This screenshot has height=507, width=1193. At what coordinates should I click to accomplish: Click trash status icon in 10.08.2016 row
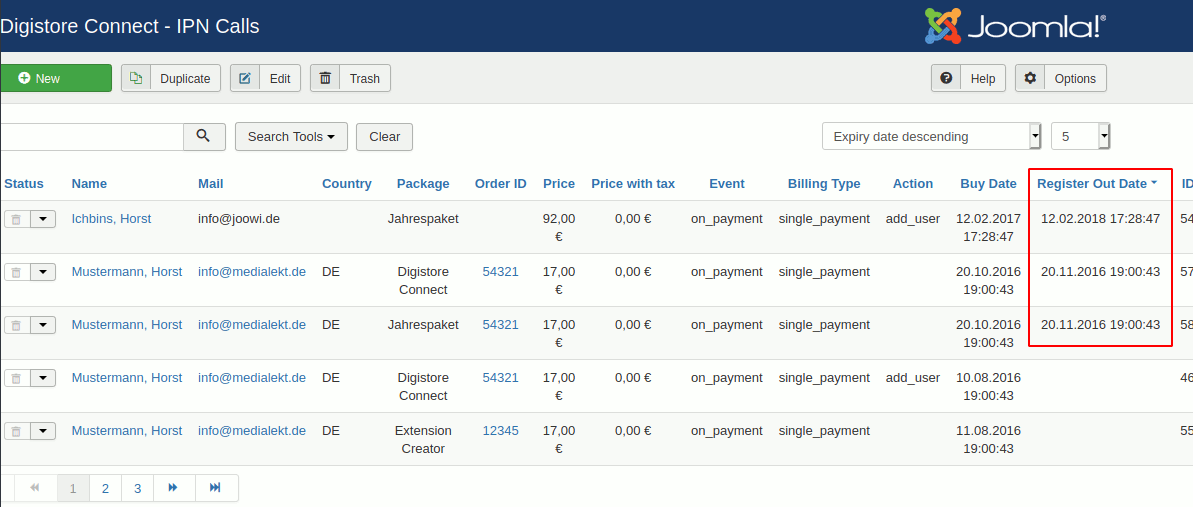pos(17,378)
